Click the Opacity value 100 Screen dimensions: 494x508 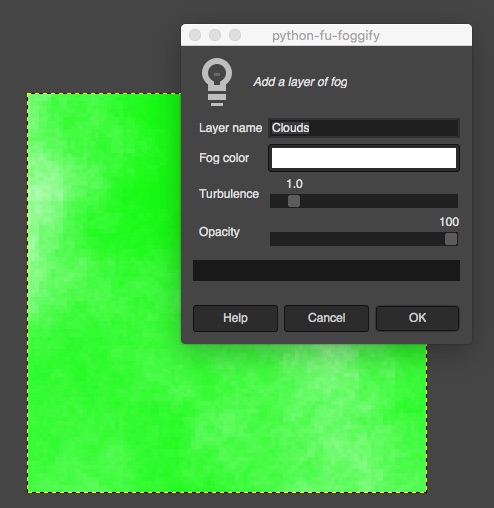[449, 222]
